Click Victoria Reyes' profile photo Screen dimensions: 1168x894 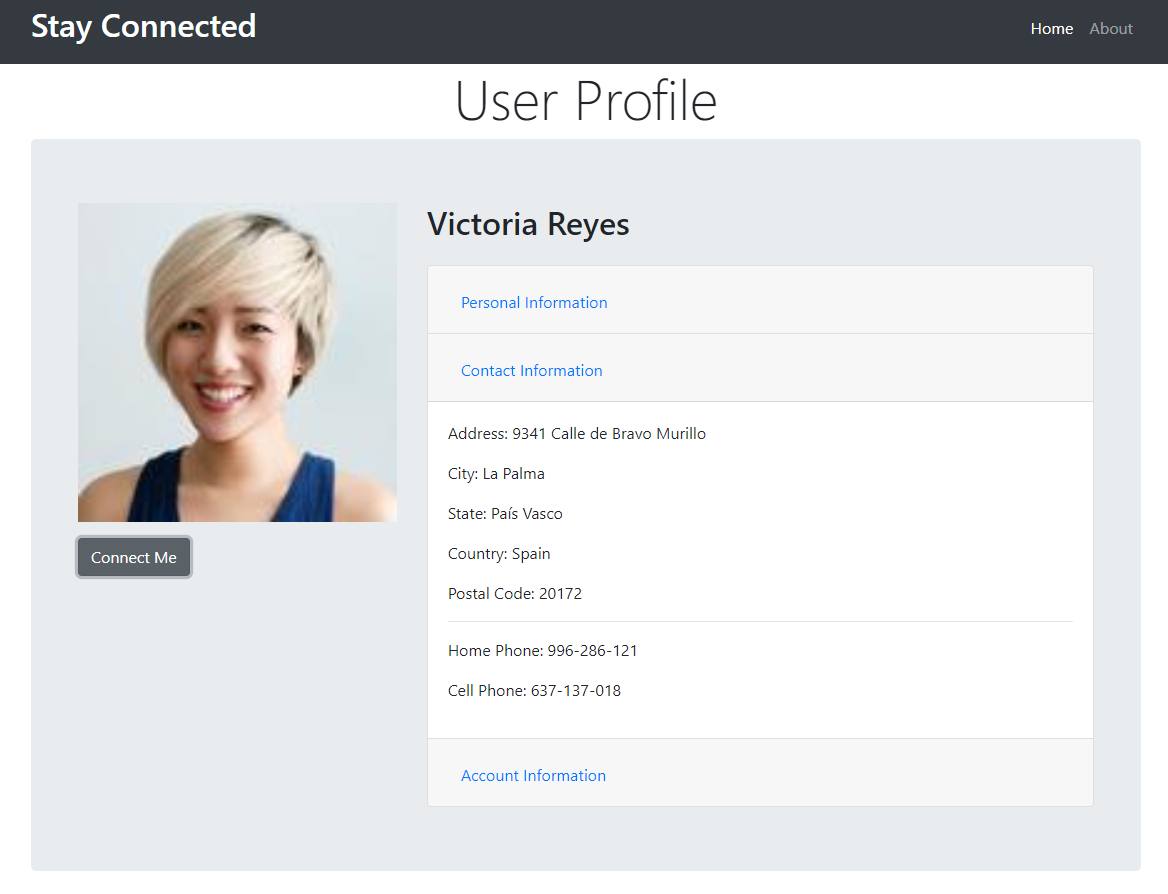(237, 362)
